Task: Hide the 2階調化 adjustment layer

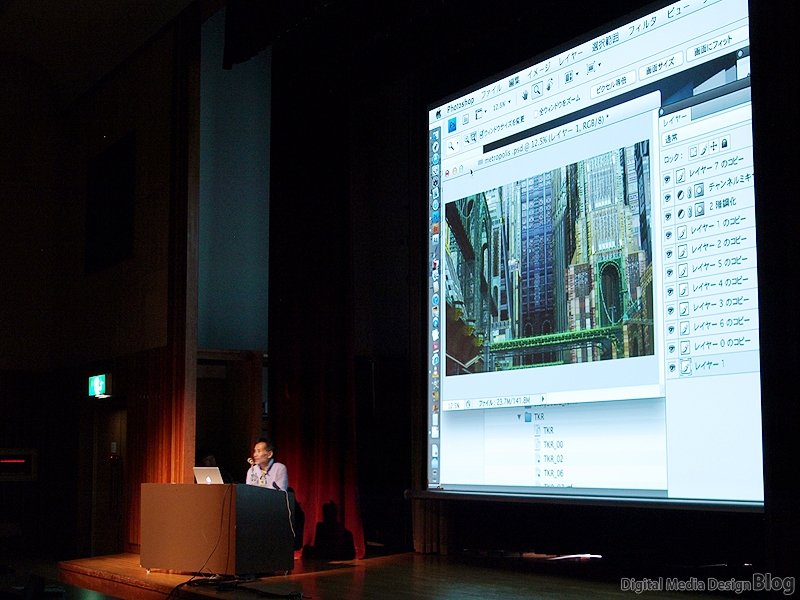Action: [668, 216]
